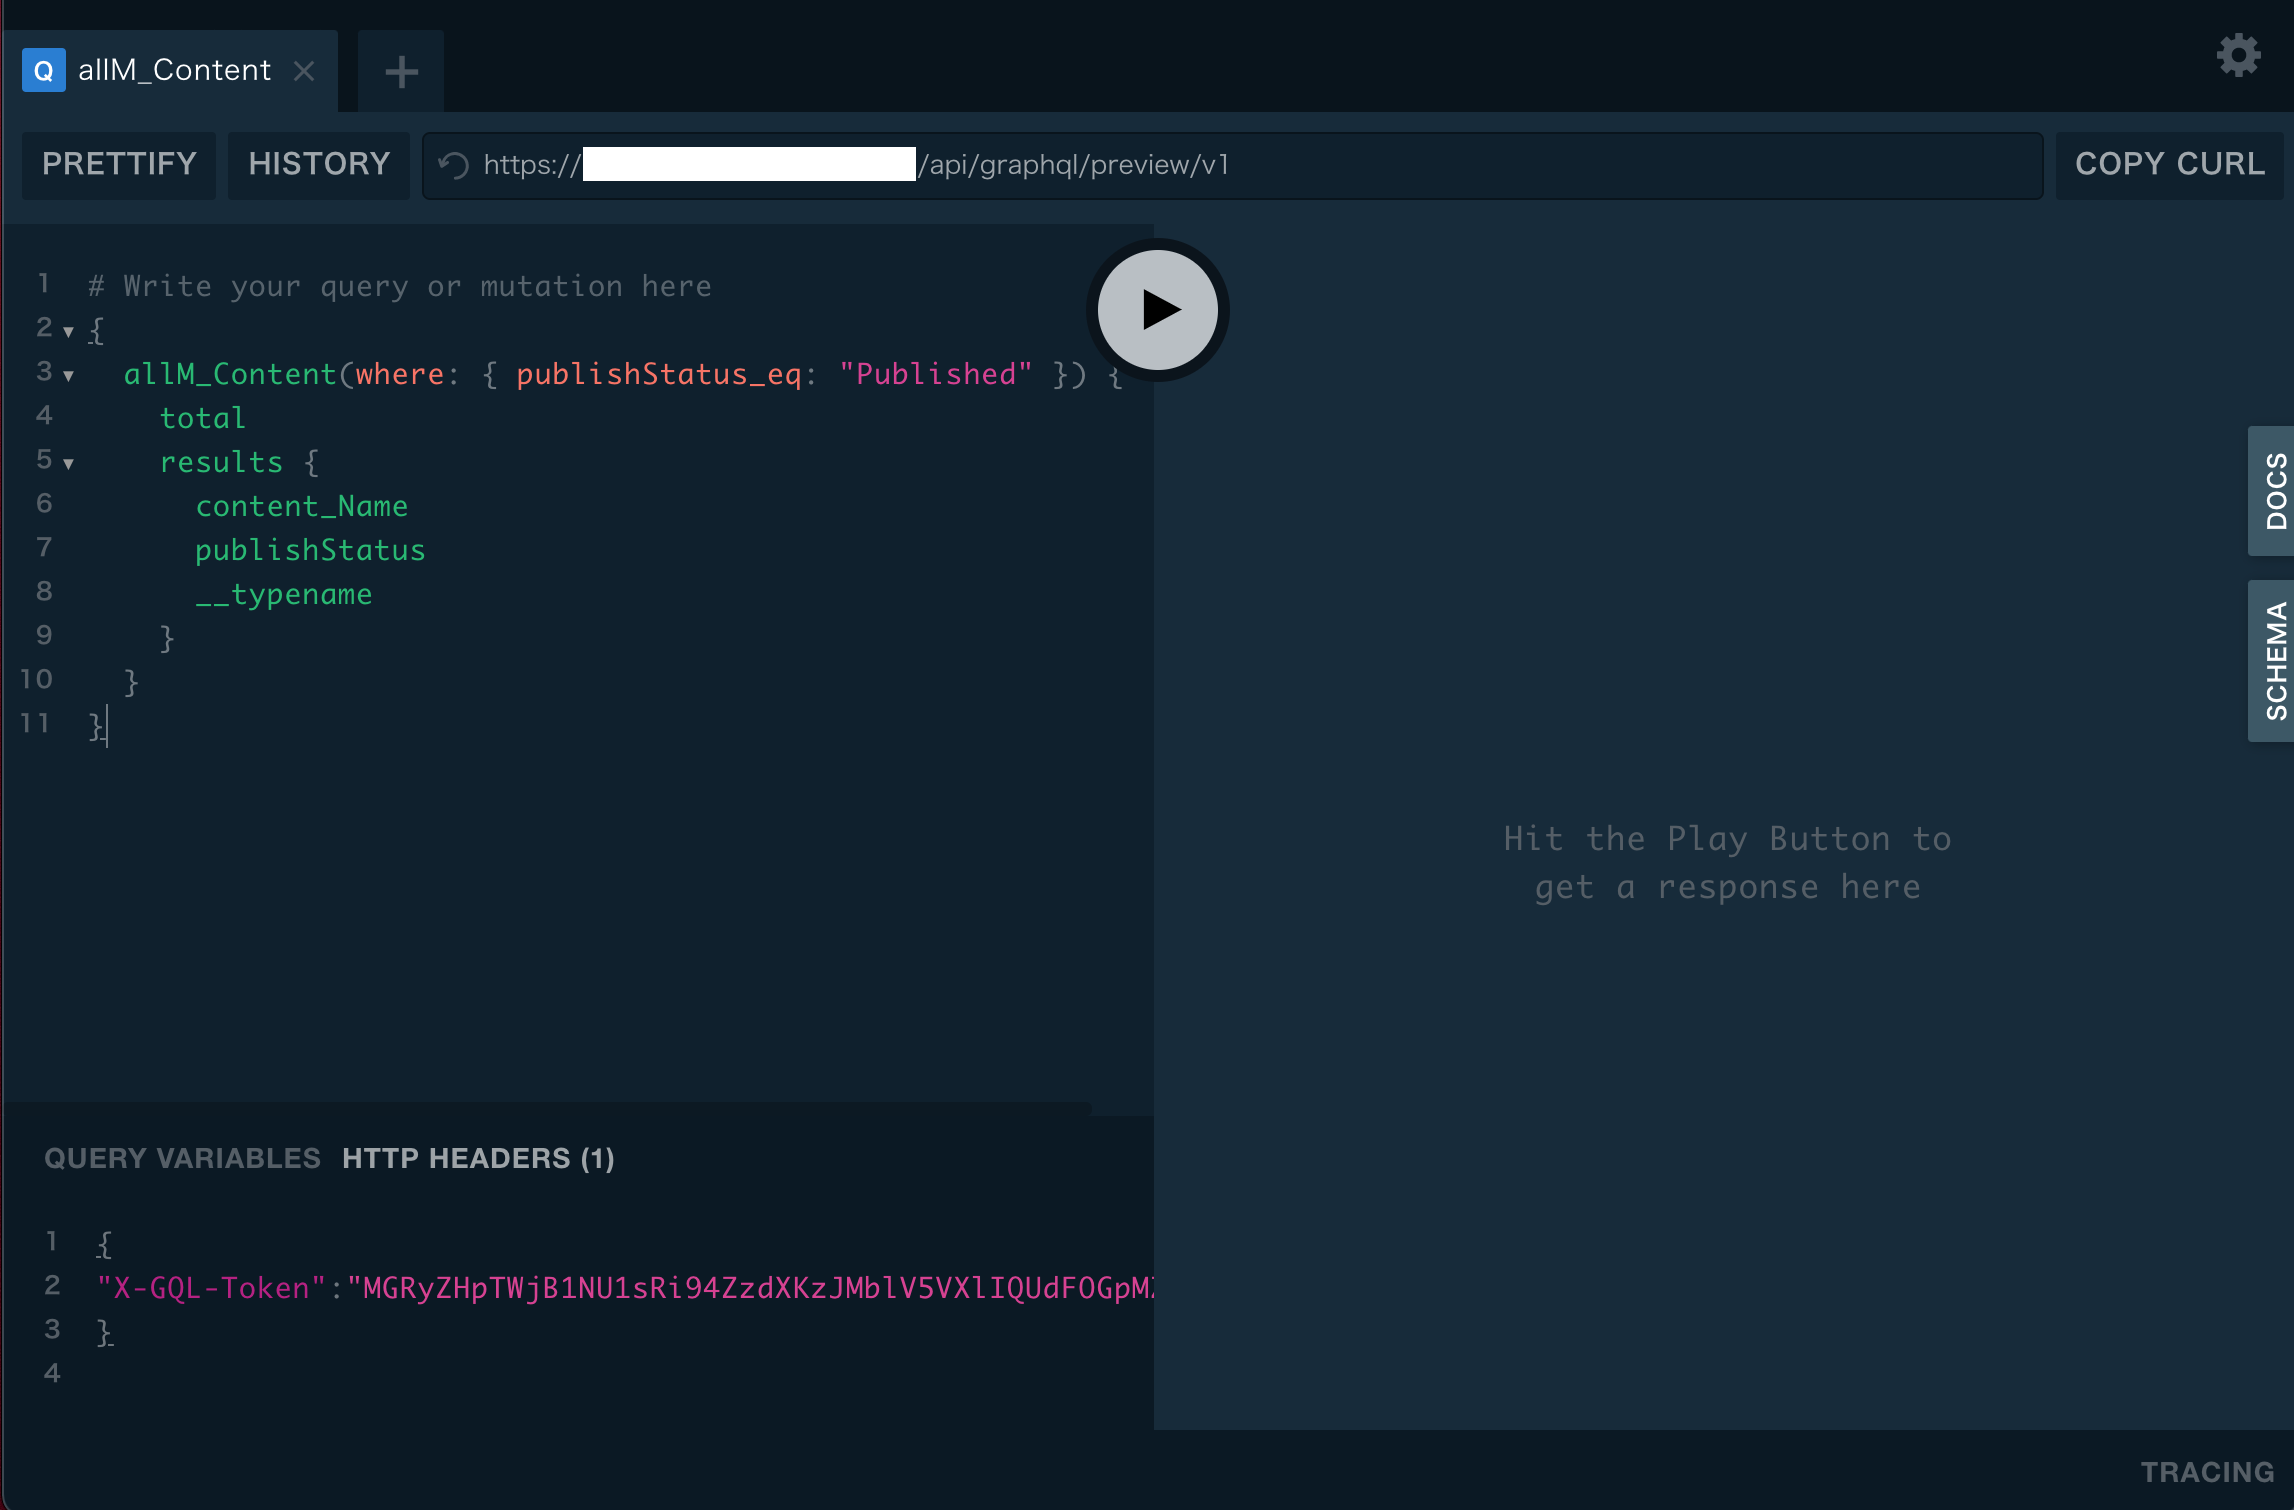Viewport: 2294px width, 1510px height.
Task: Click the 'publishStatus' field on line 7
Action: tap(310, 550)
